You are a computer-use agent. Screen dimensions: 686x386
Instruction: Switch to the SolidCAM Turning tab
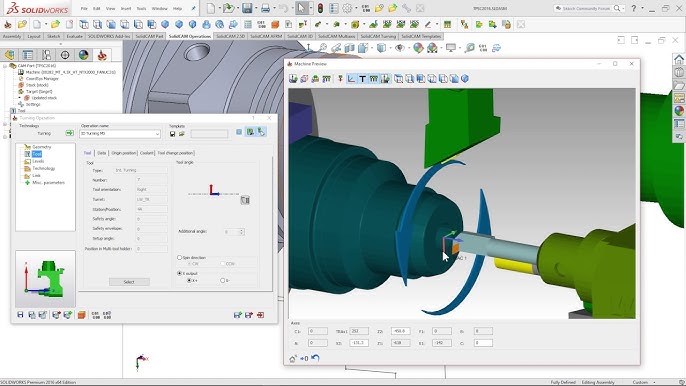[x=378, y=36]
